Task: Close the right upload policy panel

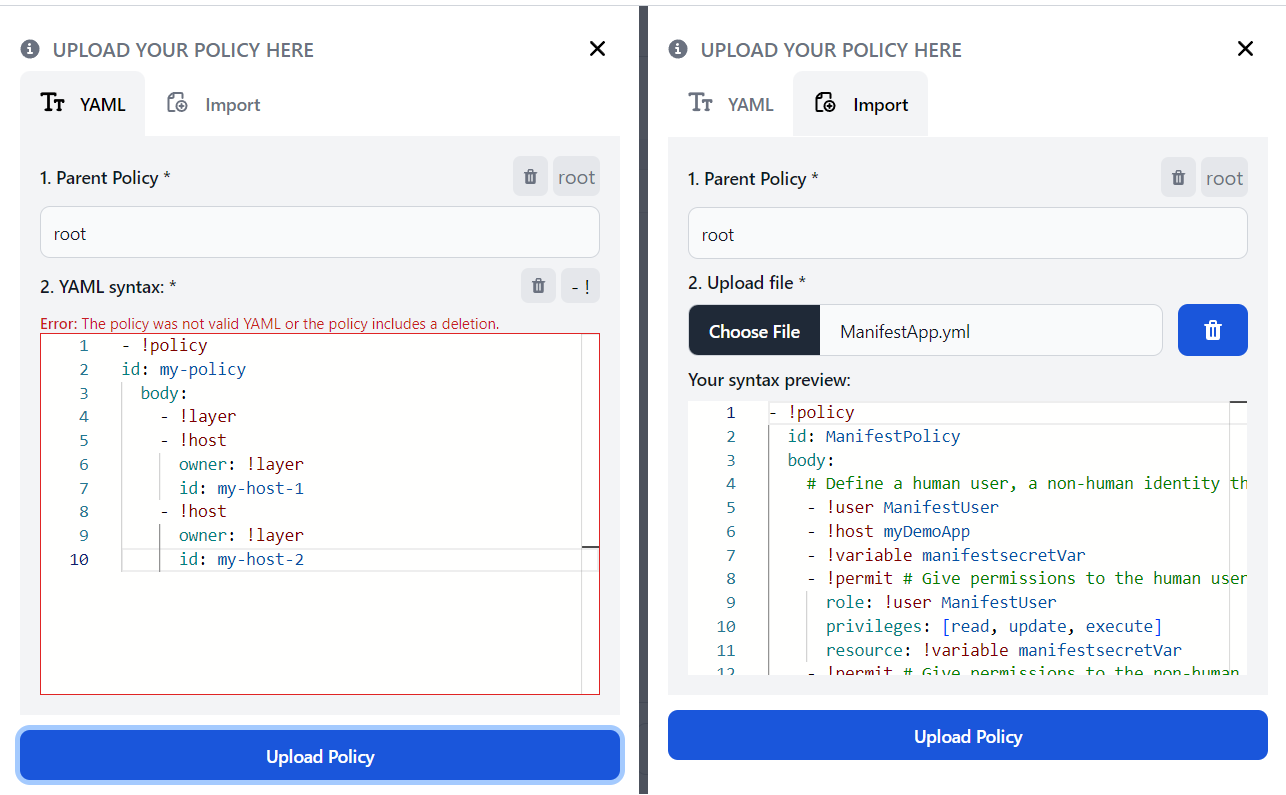Action: [1245, 49]
